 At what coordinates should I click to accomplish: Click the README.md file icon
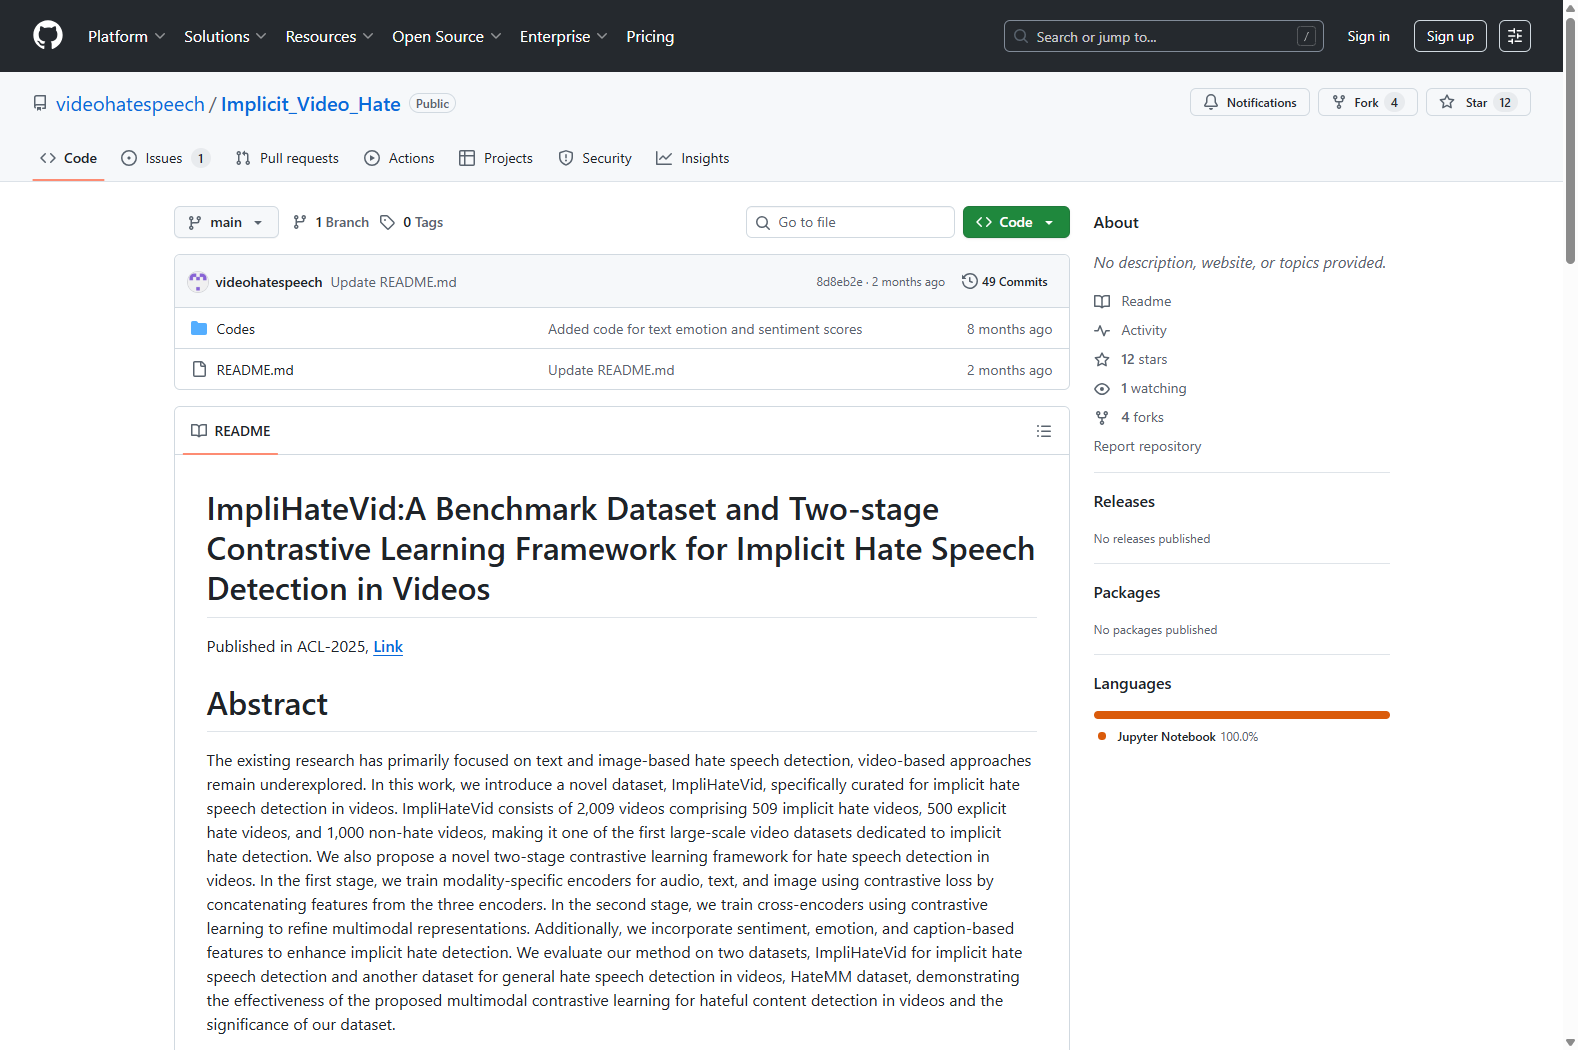pyautogui.click(x=199, y=370)
